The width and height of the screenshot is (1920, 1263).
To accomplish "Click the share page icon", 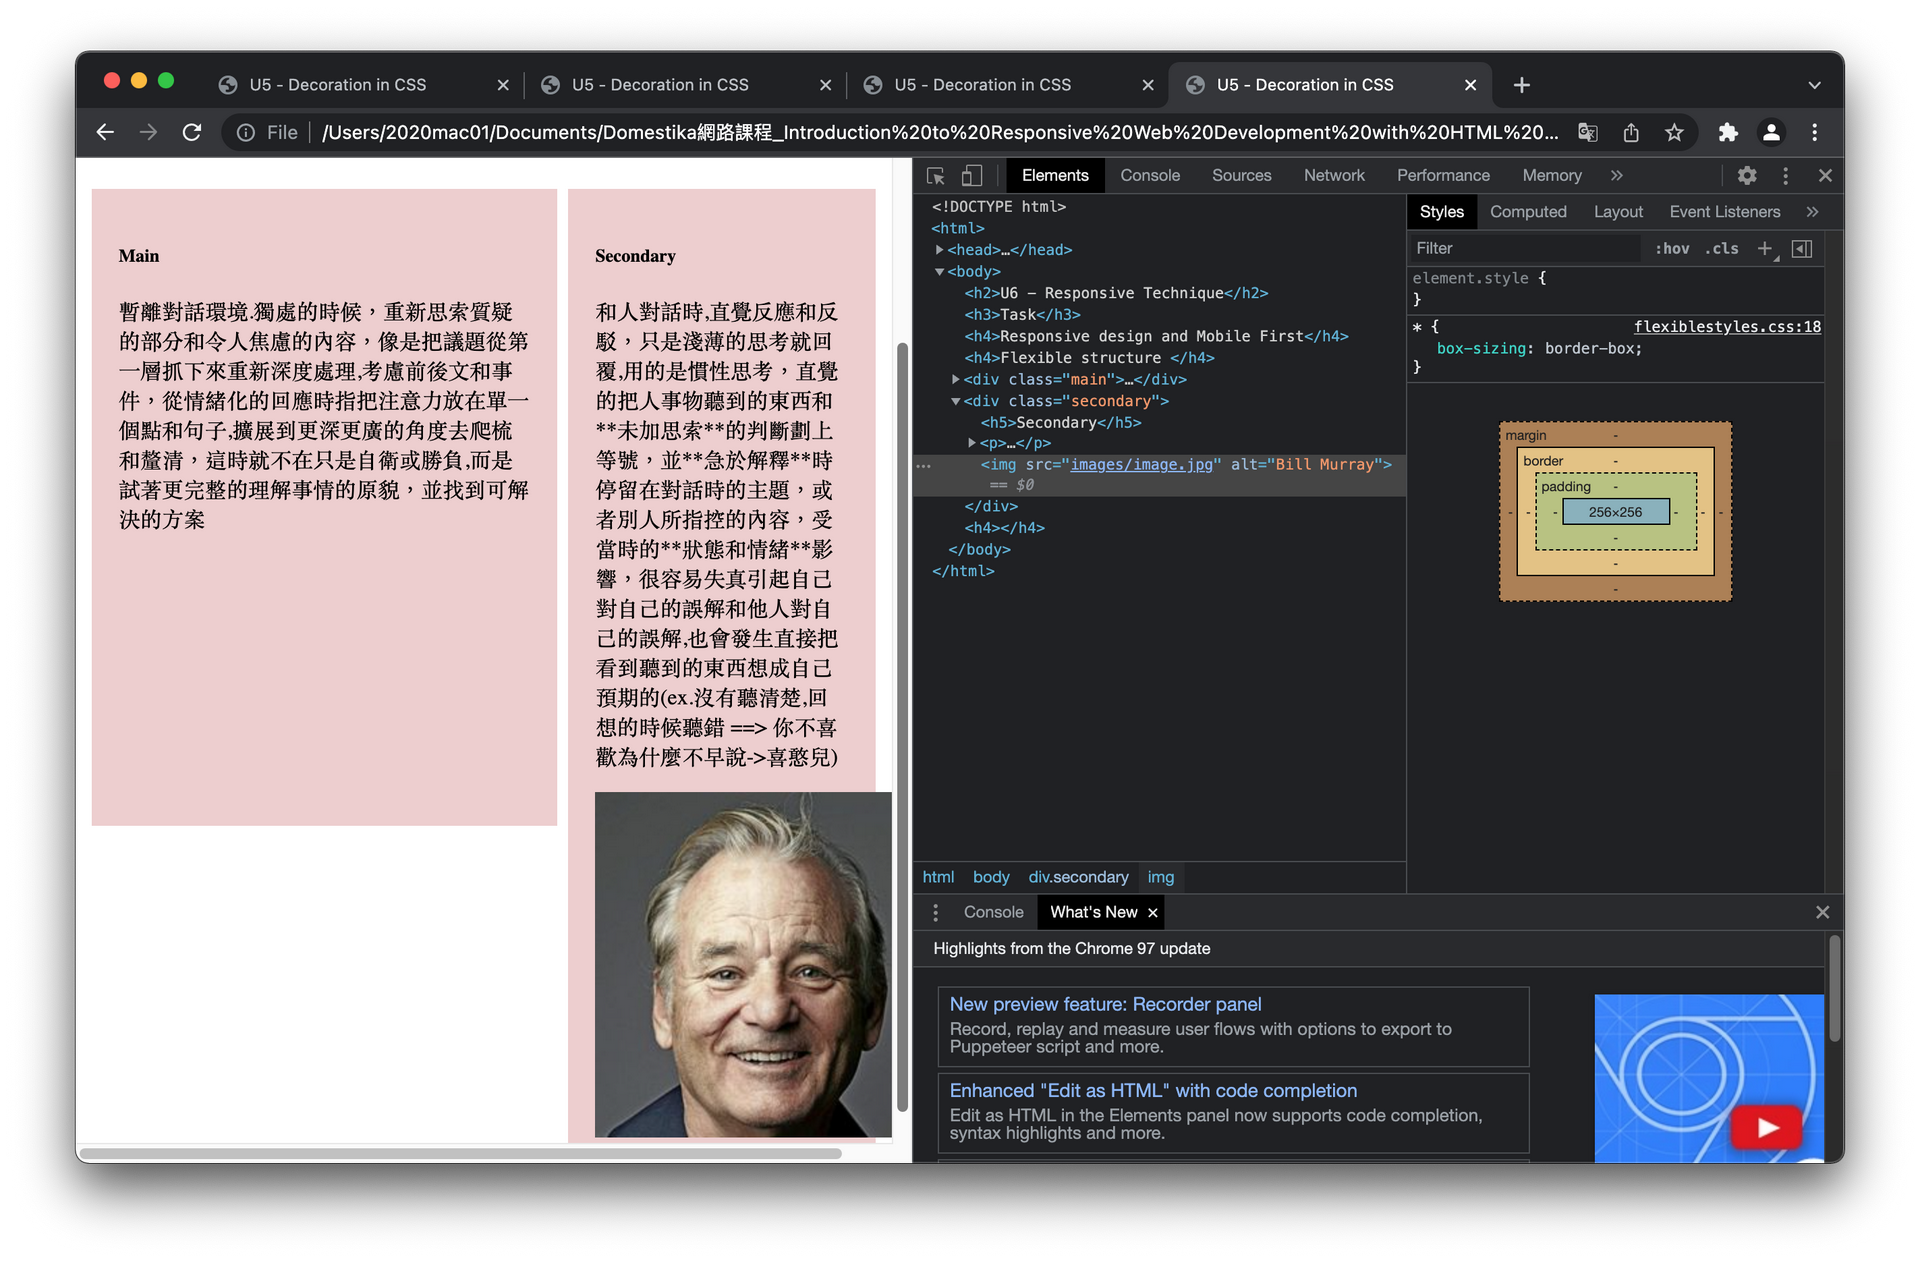I will tap(1631, 133).
